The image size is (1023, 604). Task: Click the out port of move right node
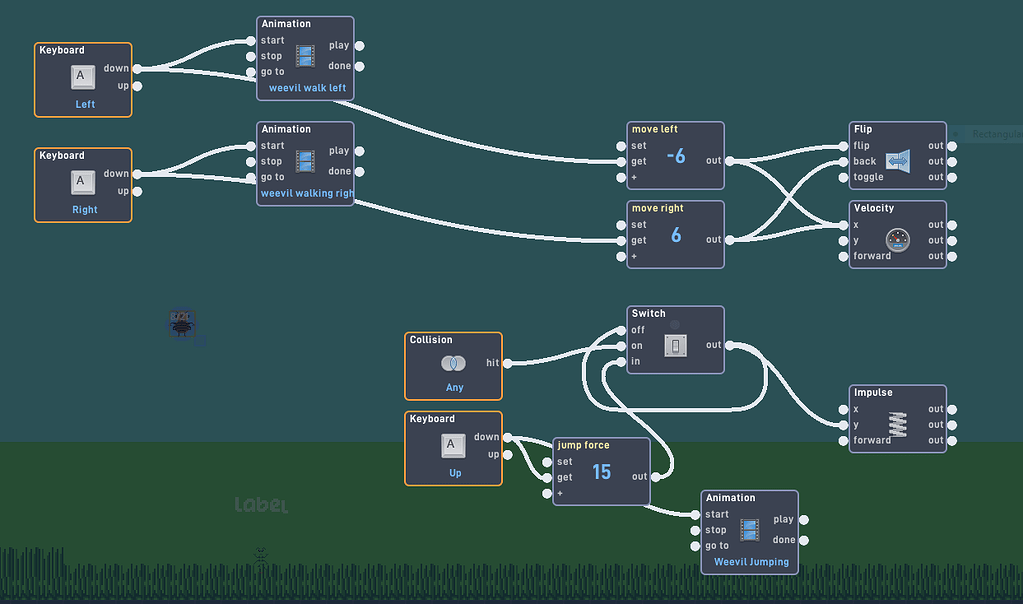[729, 240]
